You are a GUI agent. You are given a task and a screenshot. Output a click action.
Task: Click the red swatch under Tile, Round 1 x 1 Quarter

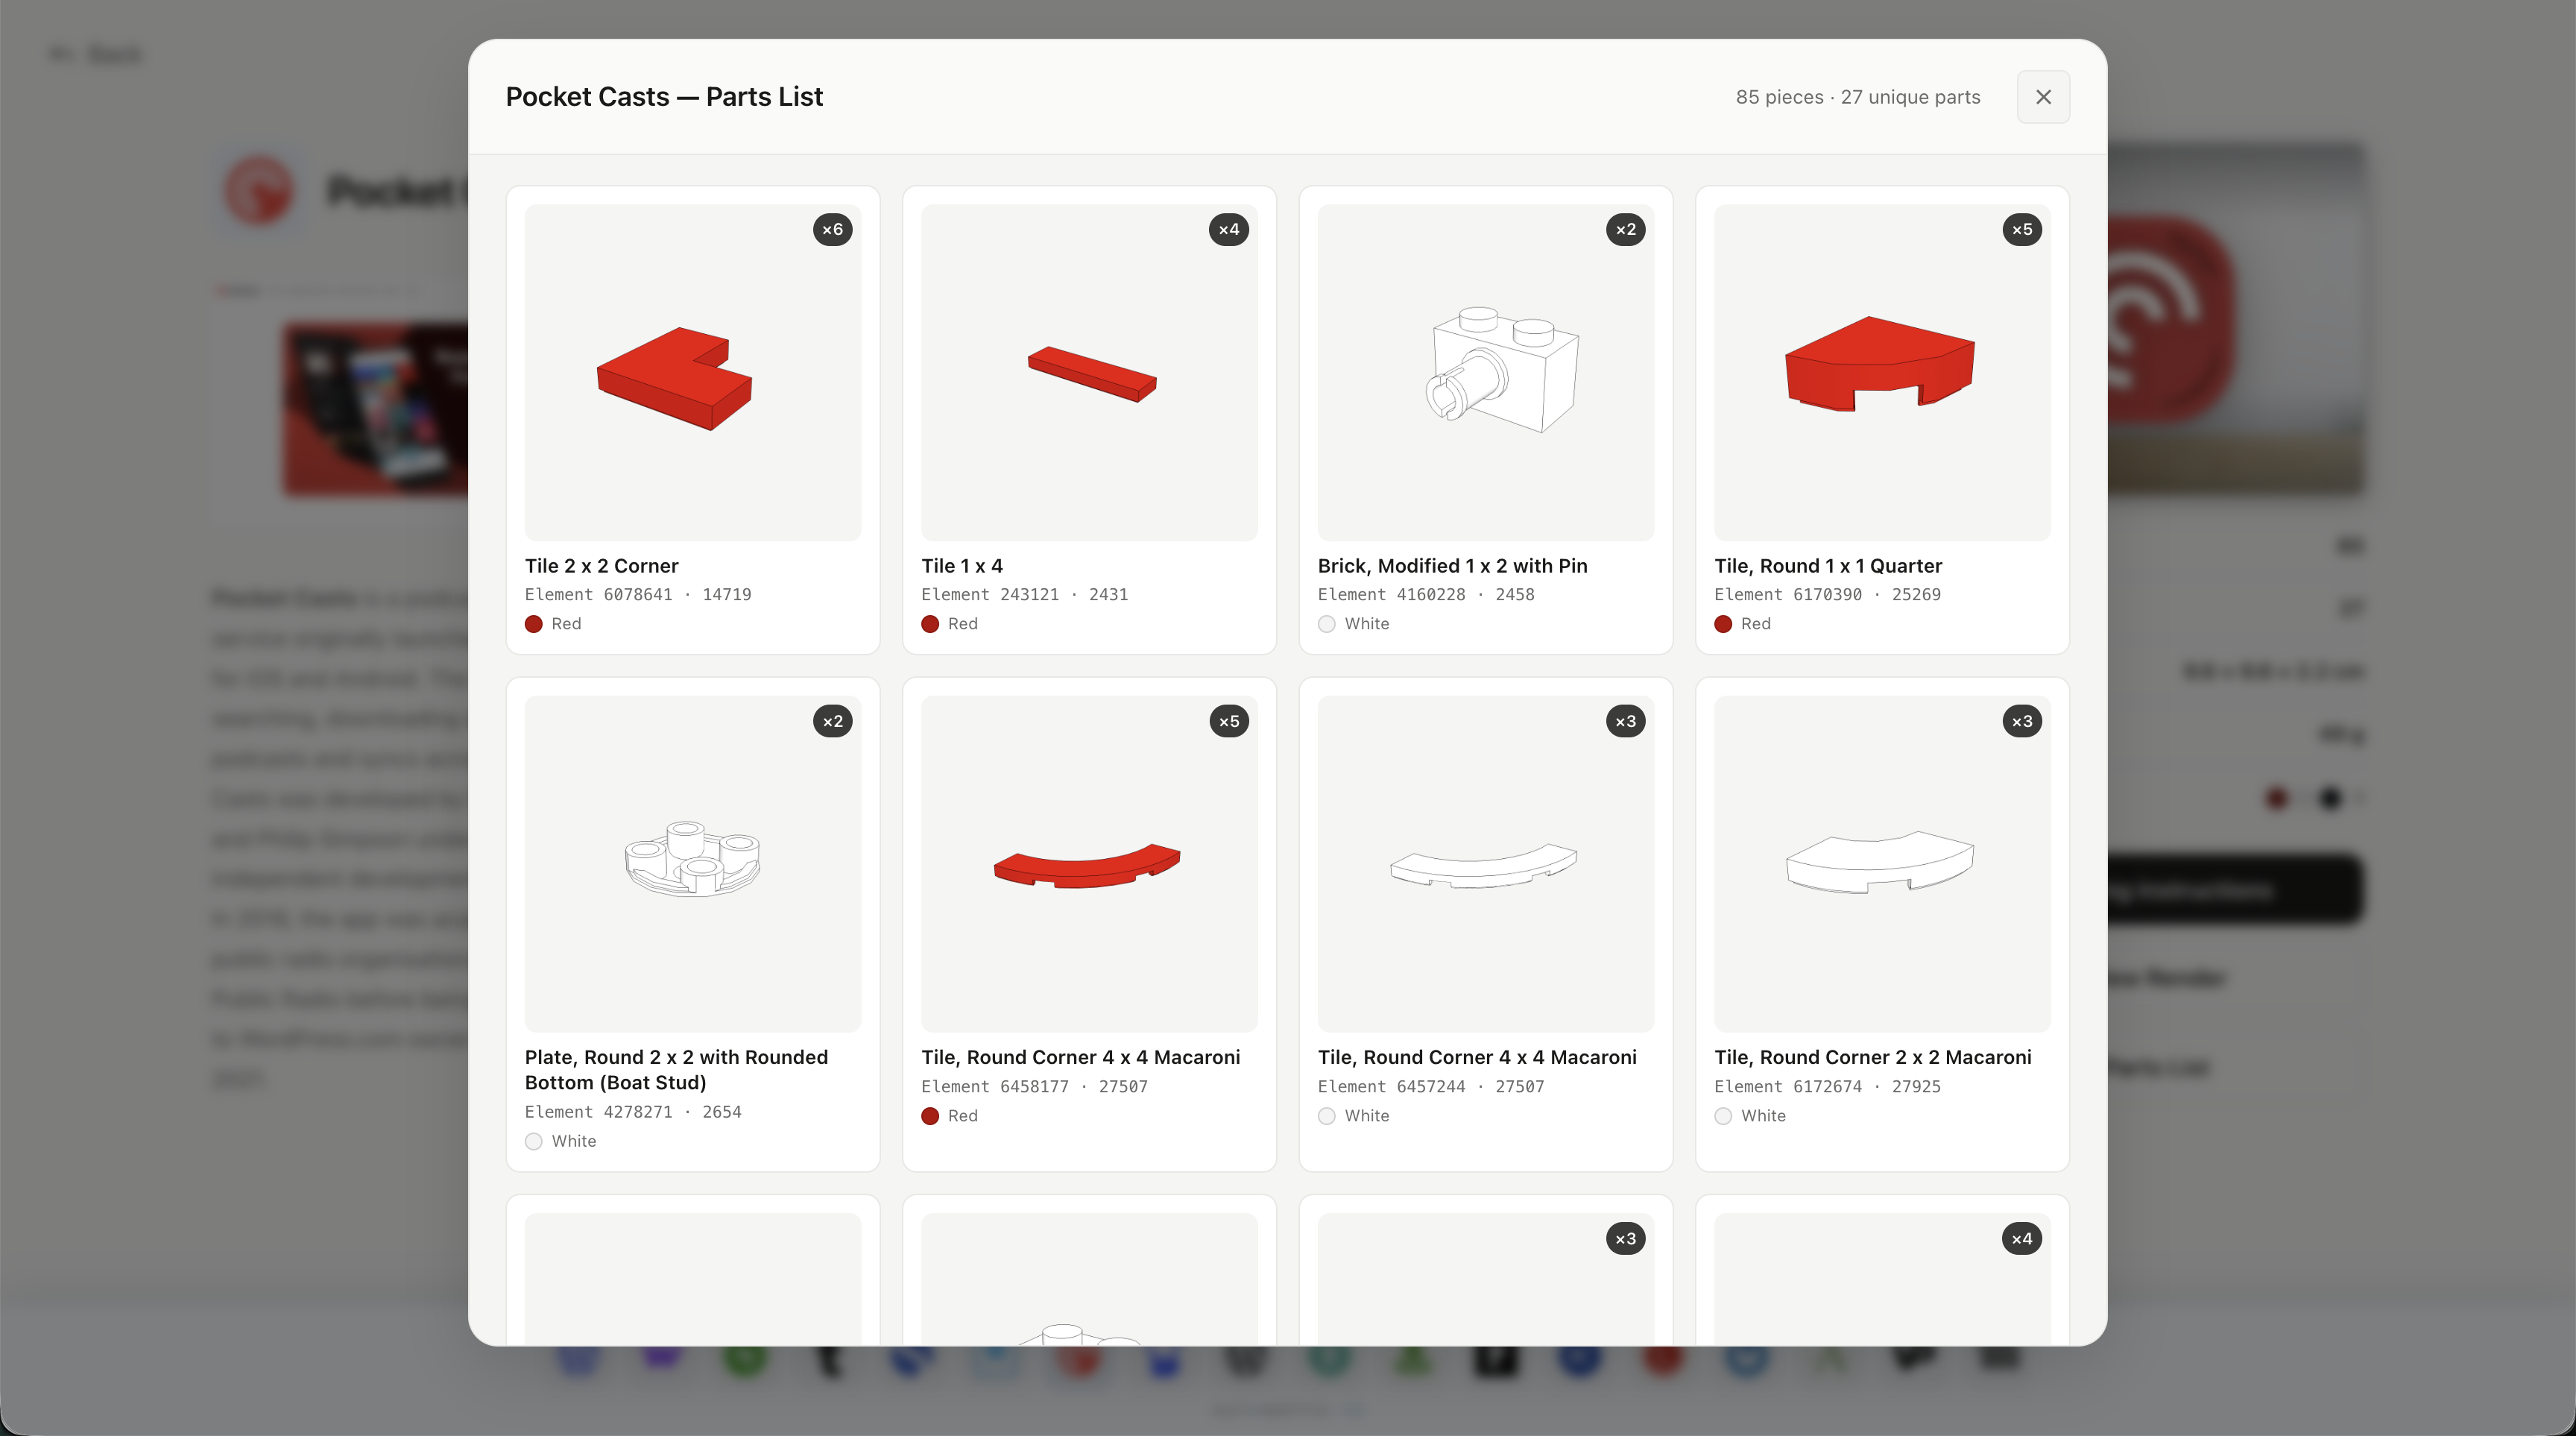click(1723, 624)
